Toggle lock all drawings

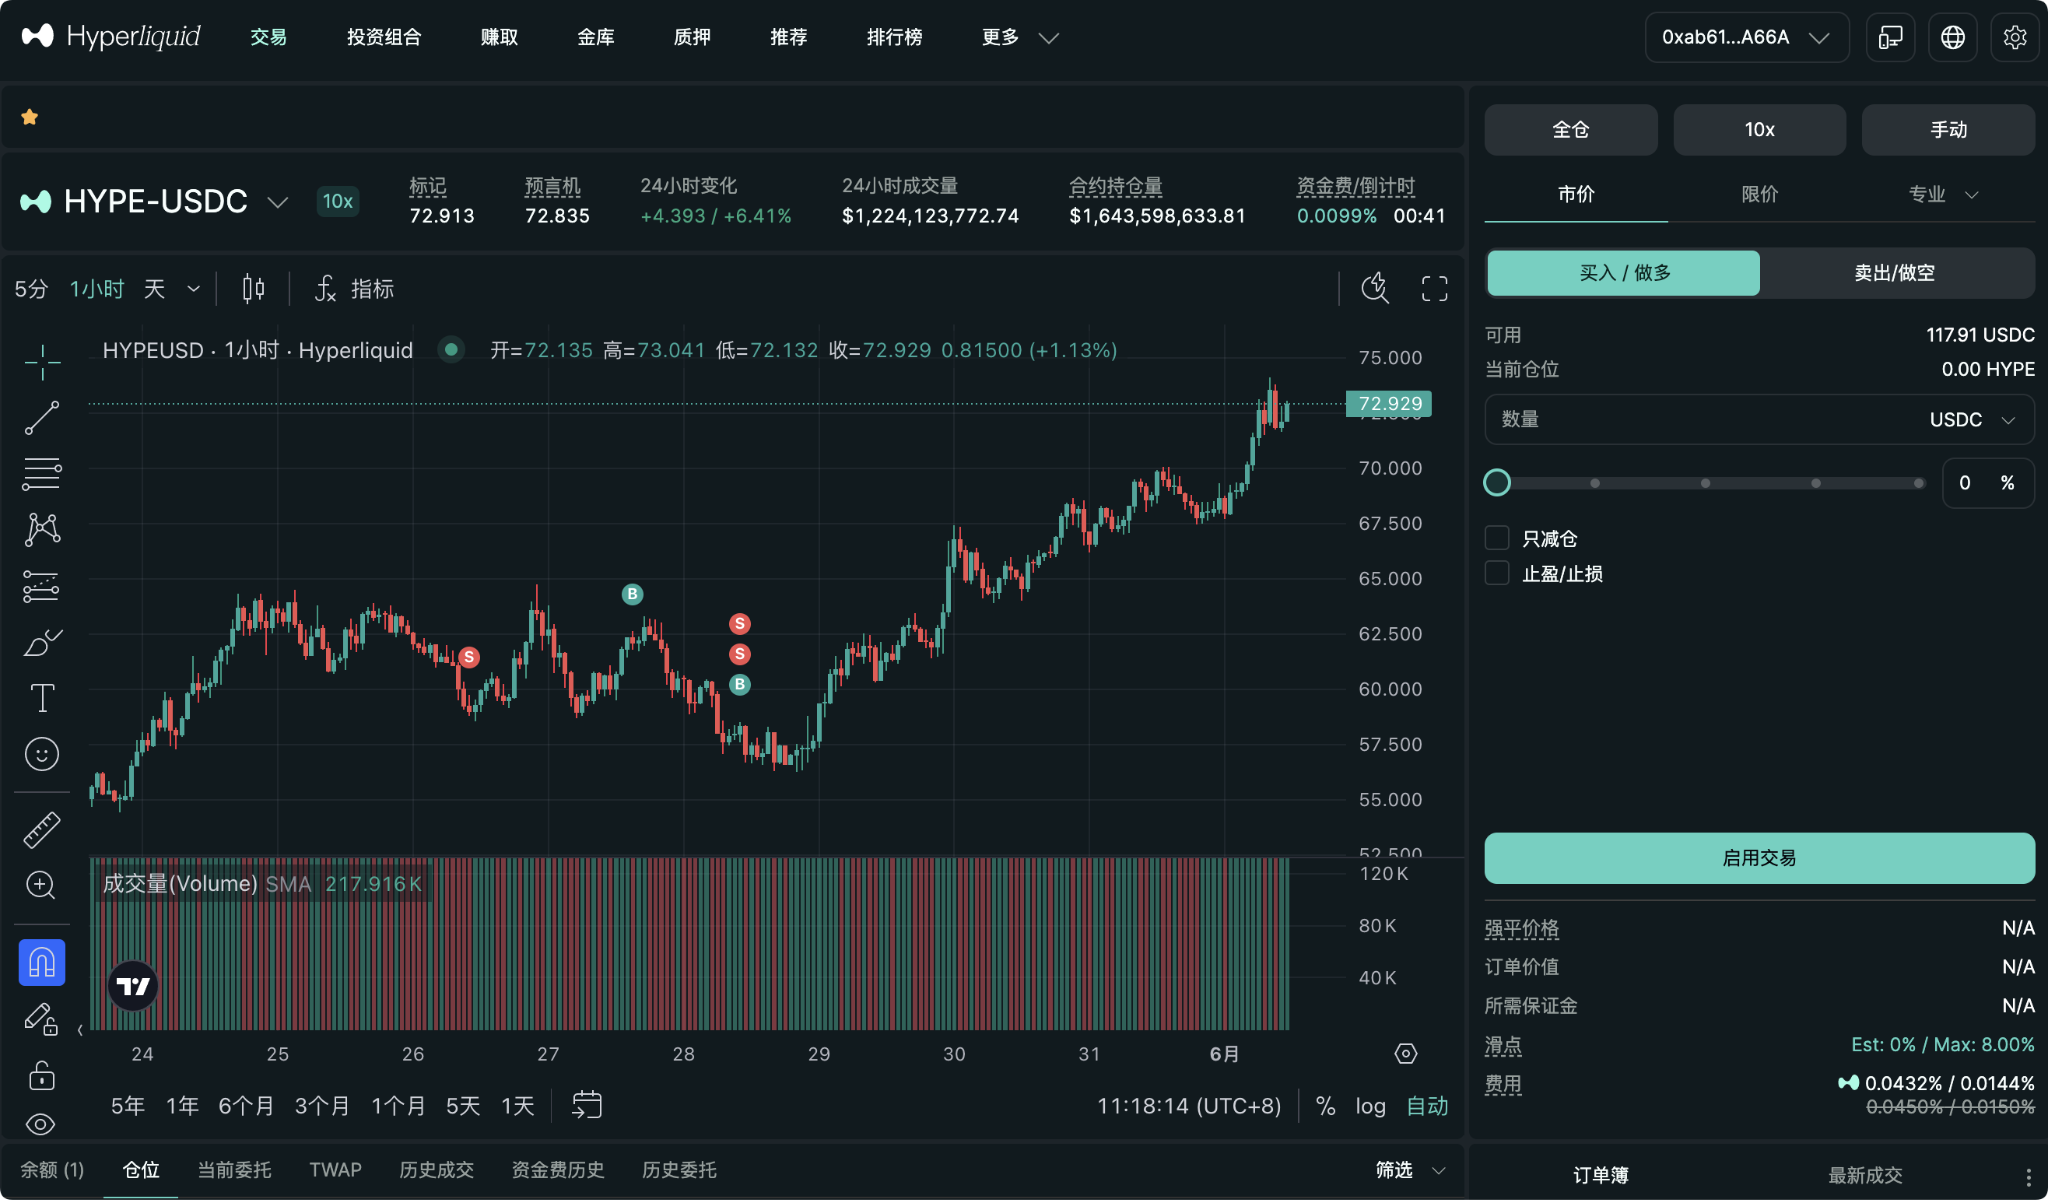42,1075
